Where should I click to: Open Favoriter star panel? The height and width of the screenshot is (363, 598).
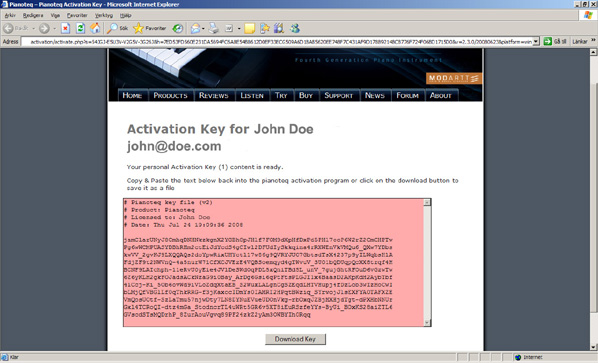[x=150, y=28]
